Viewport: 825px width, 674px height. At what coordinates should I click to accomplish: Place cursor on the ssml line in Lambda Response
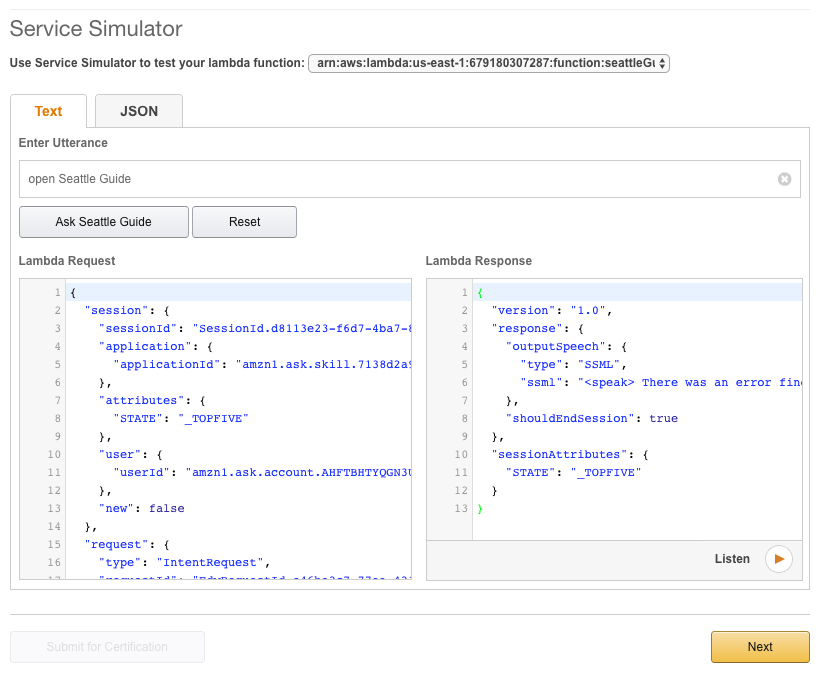(660, 382)
